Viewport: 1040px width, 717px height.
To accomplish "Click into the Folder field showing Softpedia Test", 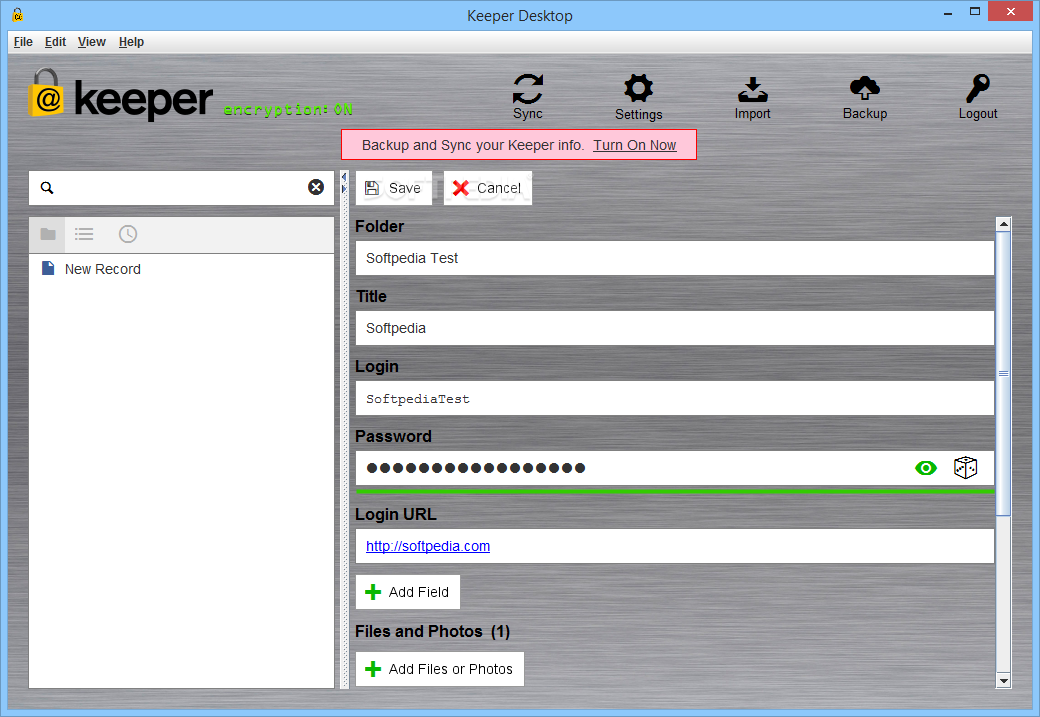I will tap(675, 258).
